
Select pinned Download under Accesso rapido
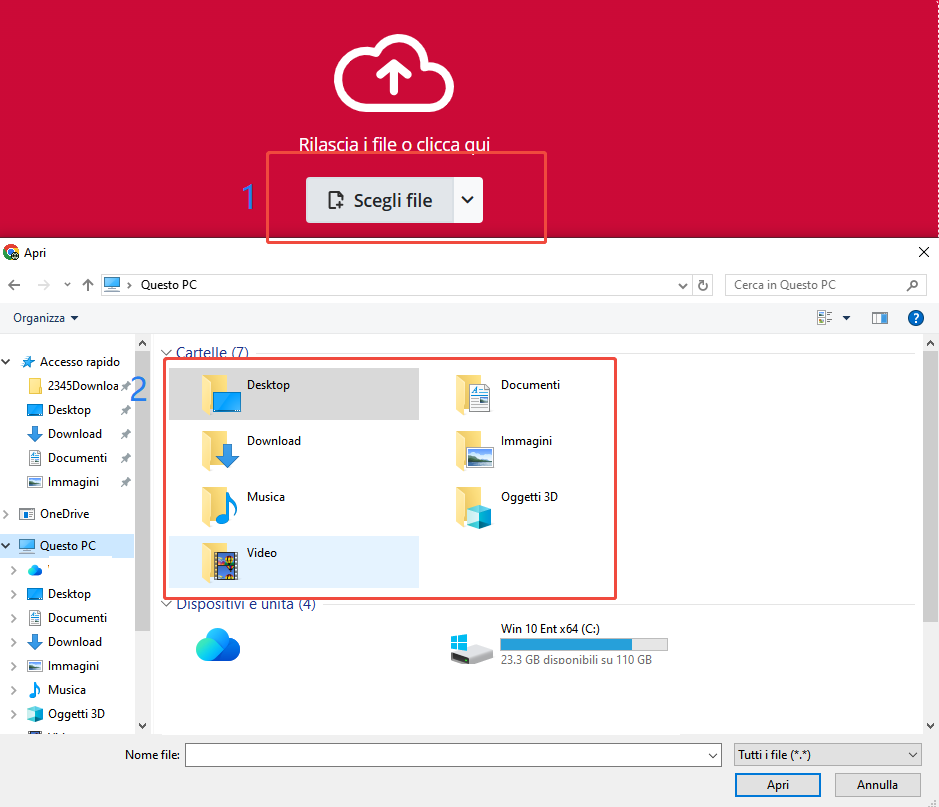pos(74,434)
